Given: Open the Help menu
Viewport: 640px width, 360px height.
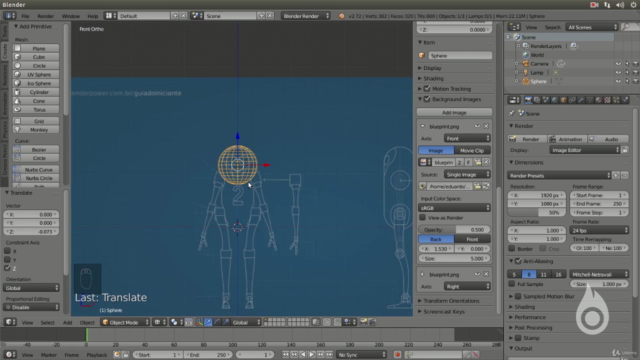Looking at the screenshot, I should tap(93, 16).
